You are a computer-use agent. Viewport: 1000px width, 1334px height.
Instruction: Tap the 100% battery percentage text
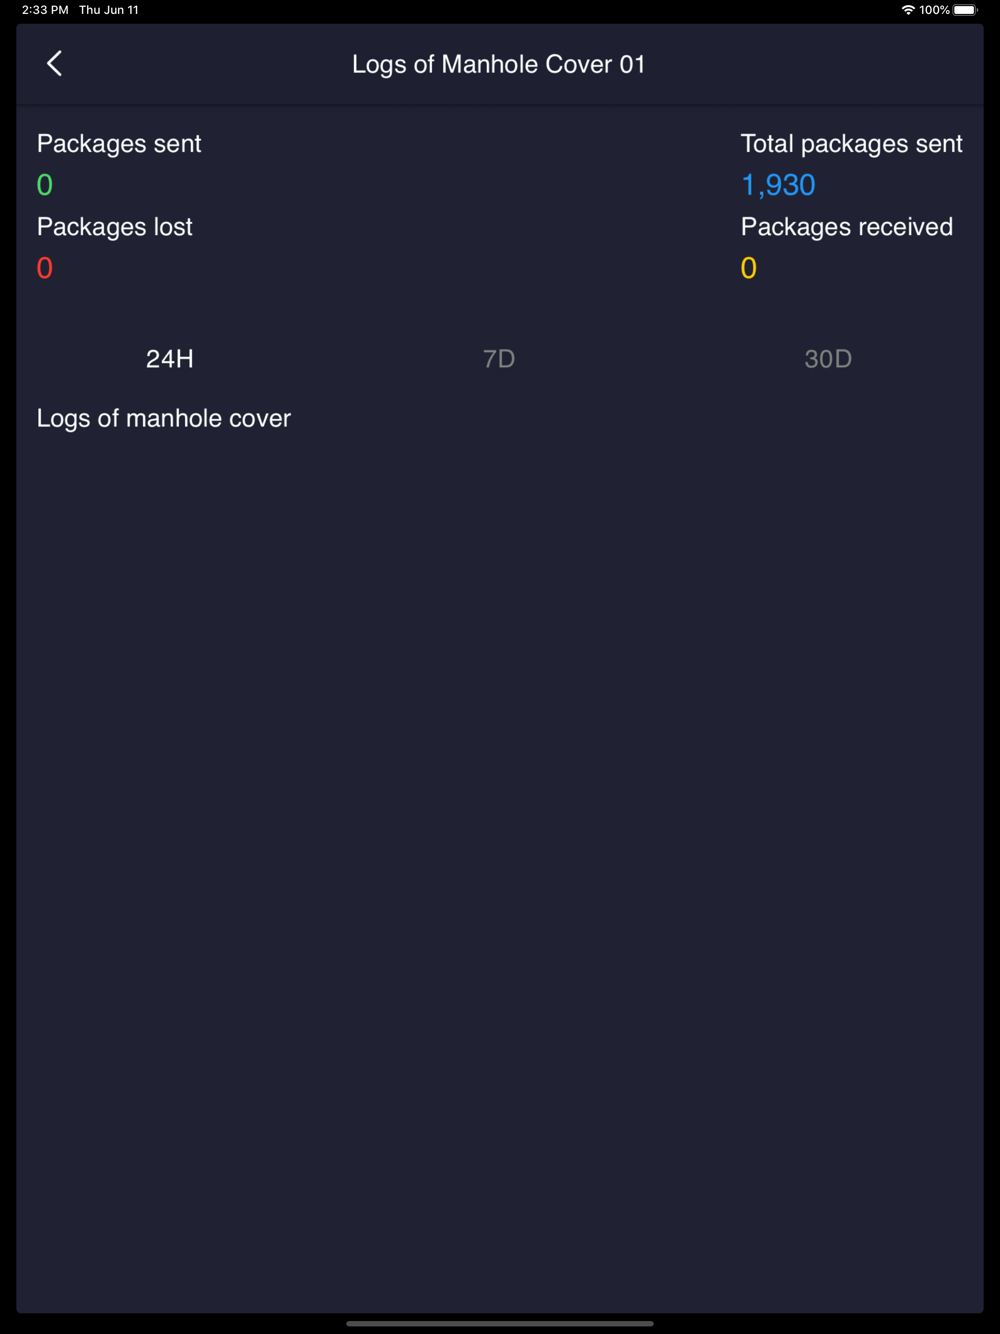[x=934, y=10]
